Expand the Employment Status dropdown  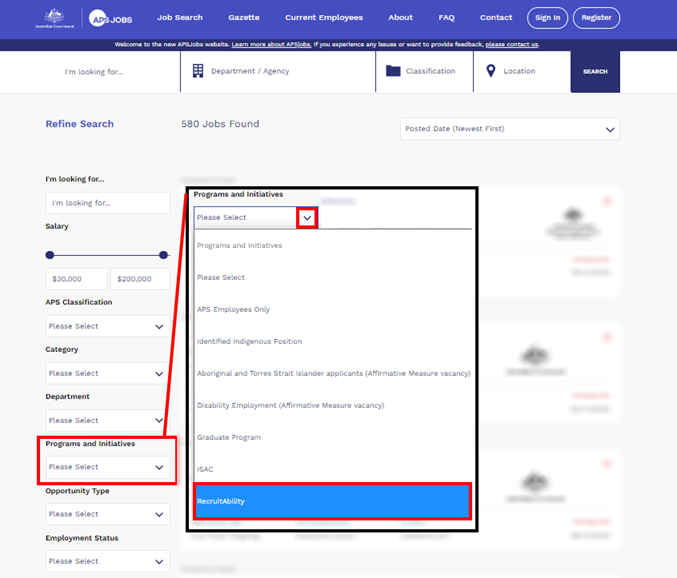[x=108, y=561]
